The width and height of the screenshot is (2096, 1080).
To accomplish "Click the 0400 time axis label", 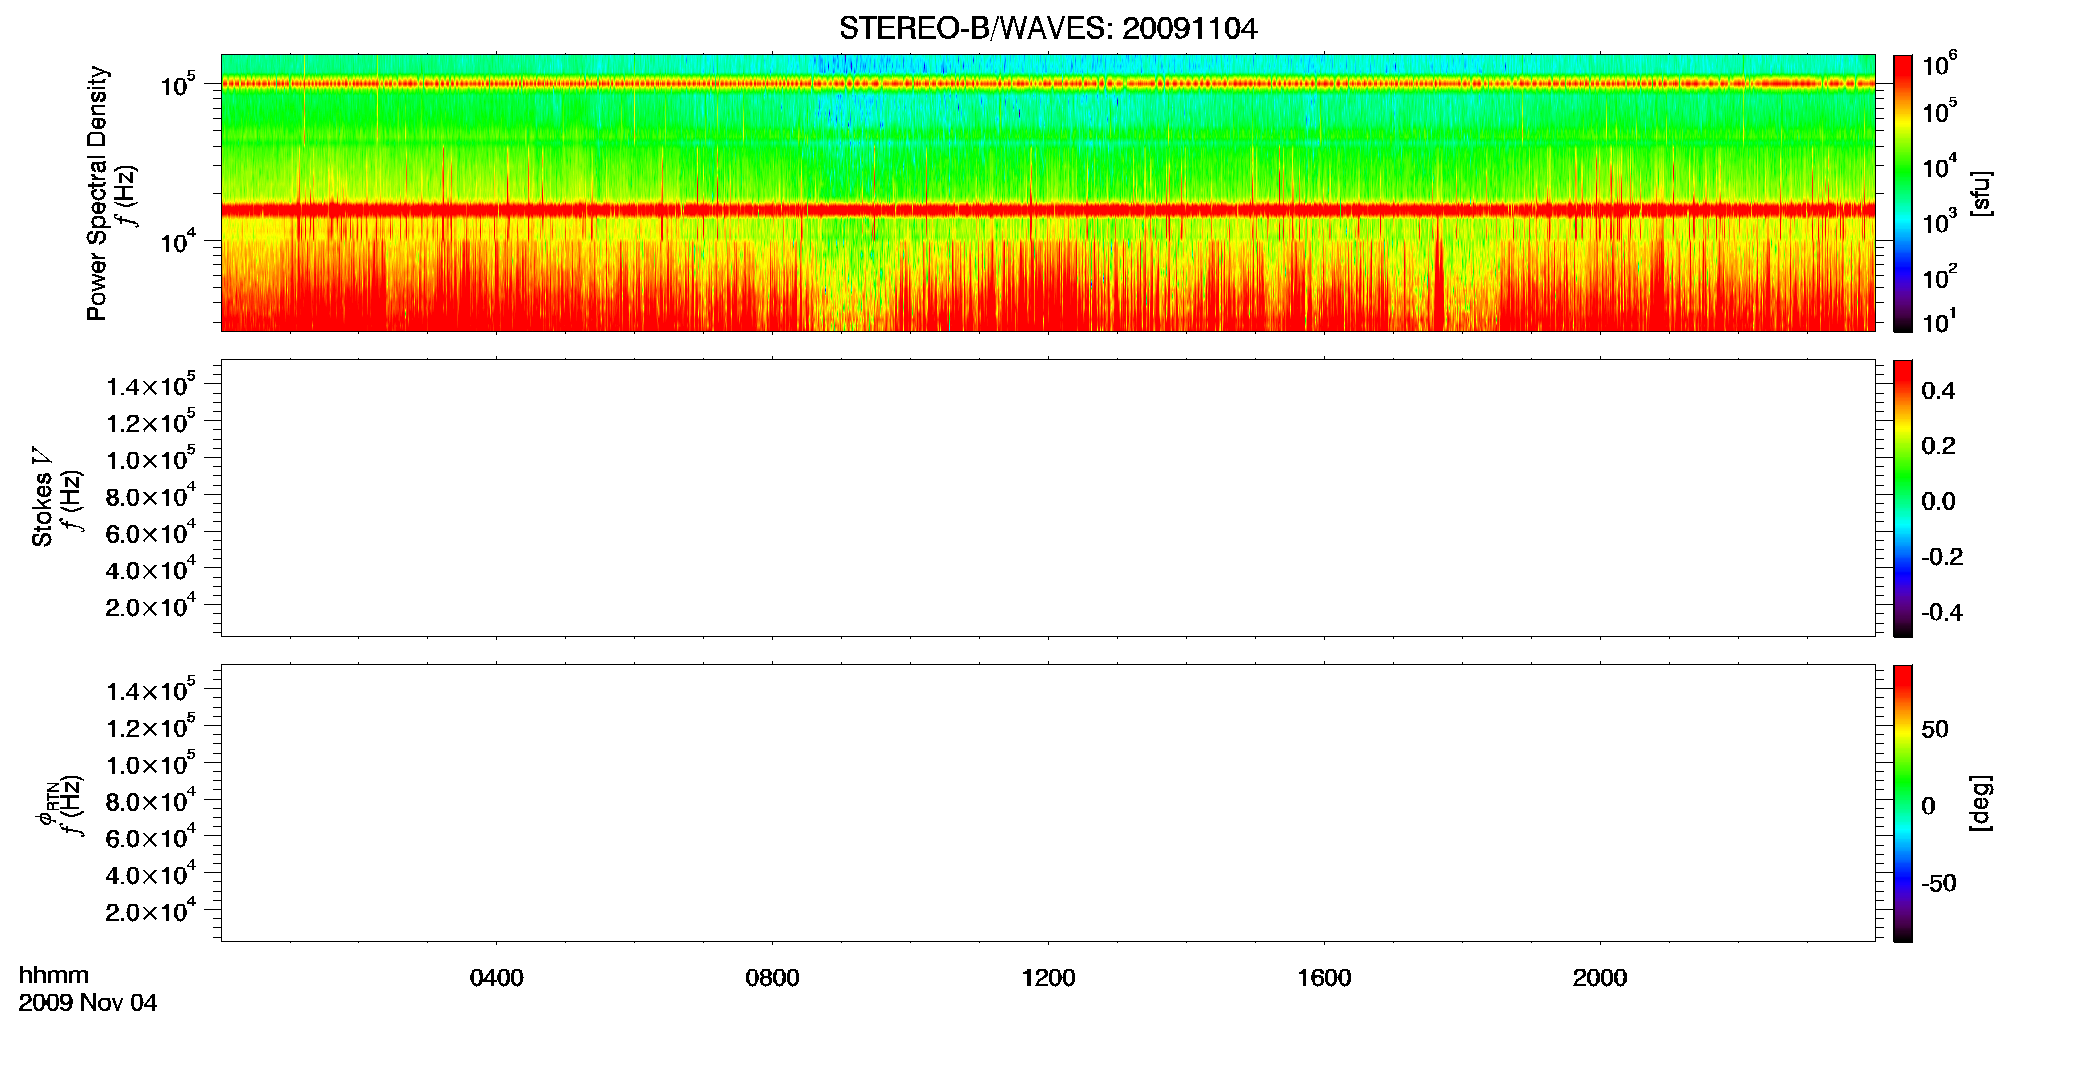I will 497,978.
